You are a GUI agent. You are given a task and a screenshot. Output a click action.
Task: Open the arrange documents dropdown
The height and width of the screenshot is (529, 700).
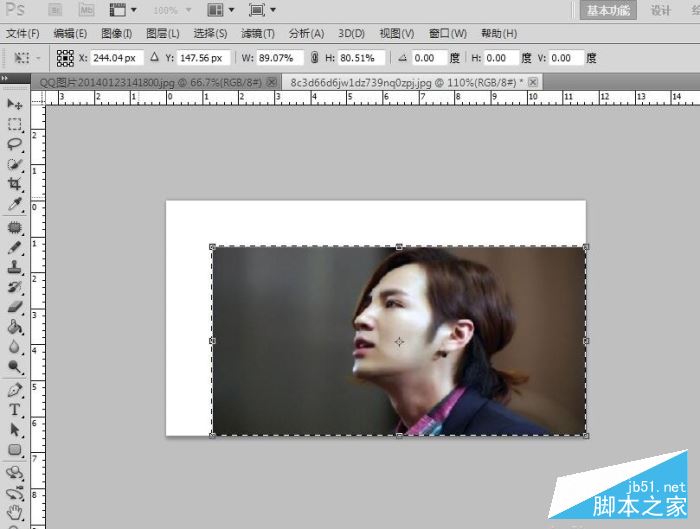tap(221, 10)
